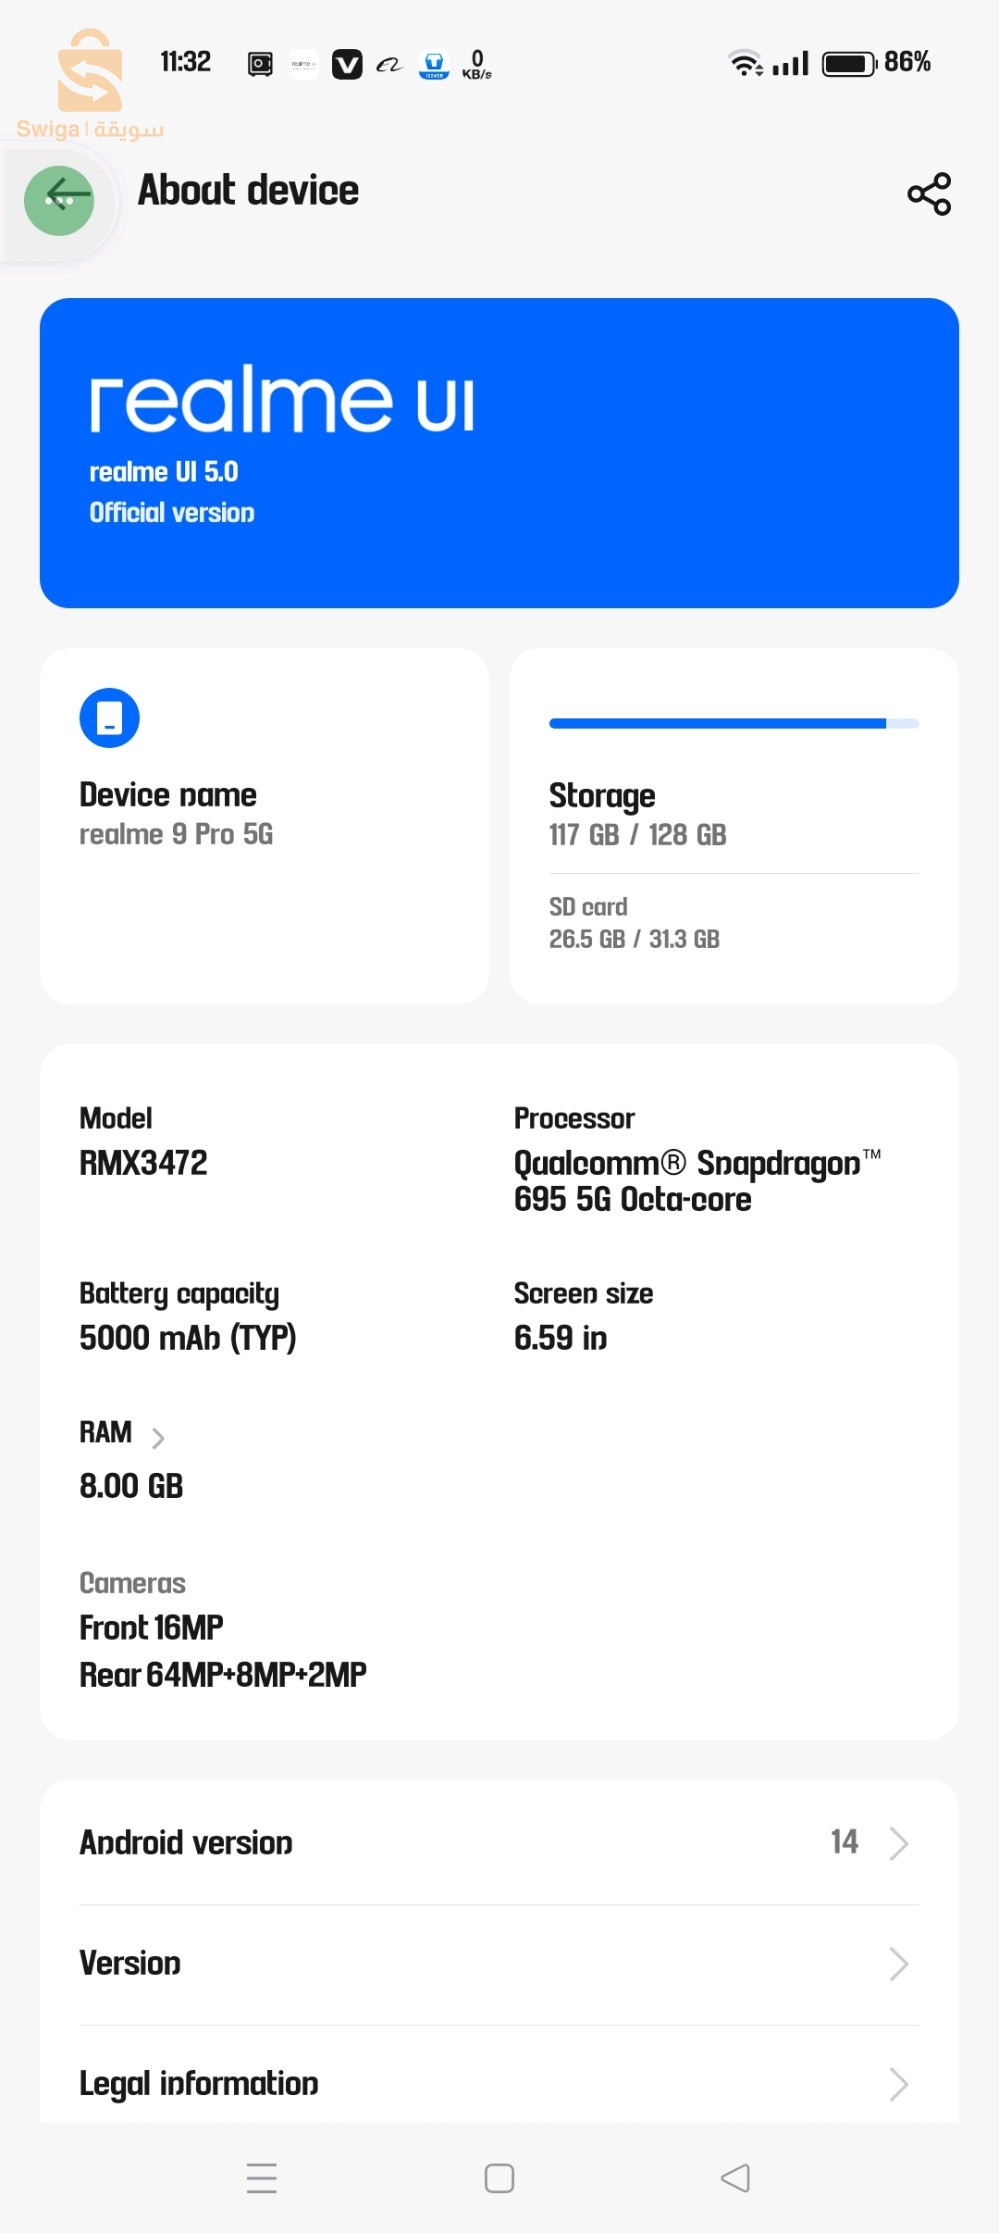
Task: Tap the V app notification icon
Action: click(347, 65)
